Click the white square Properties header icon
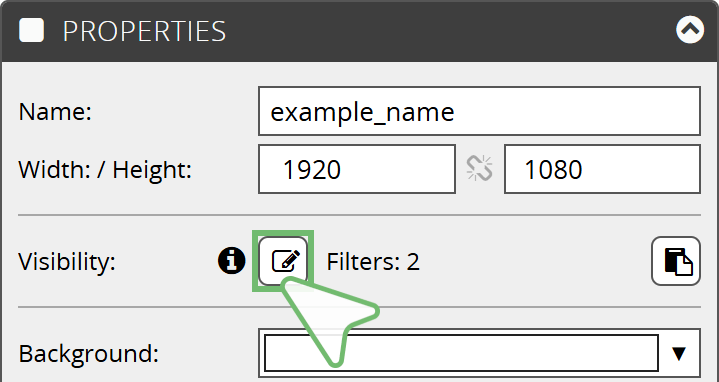 [32, 30]
